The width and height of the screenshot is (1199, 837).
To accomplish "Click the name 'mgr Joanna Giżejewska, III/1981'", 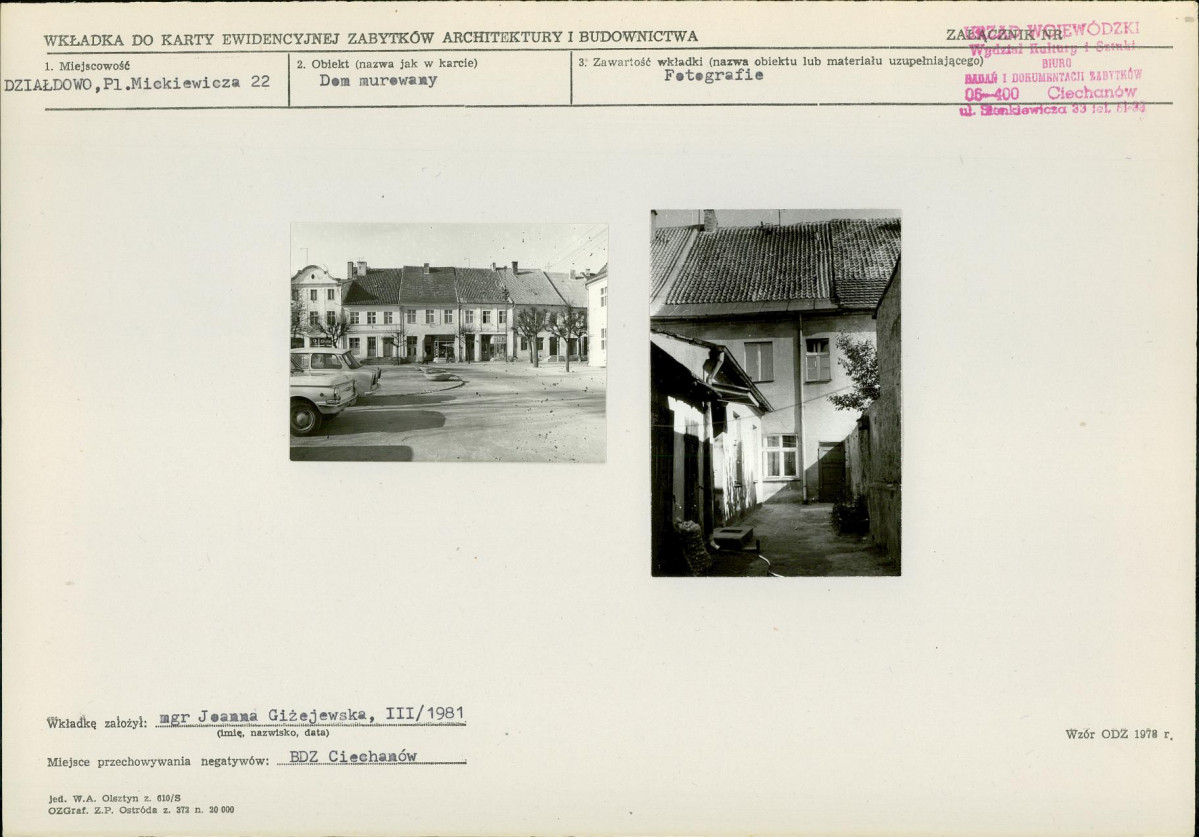I will pos(311,715).
